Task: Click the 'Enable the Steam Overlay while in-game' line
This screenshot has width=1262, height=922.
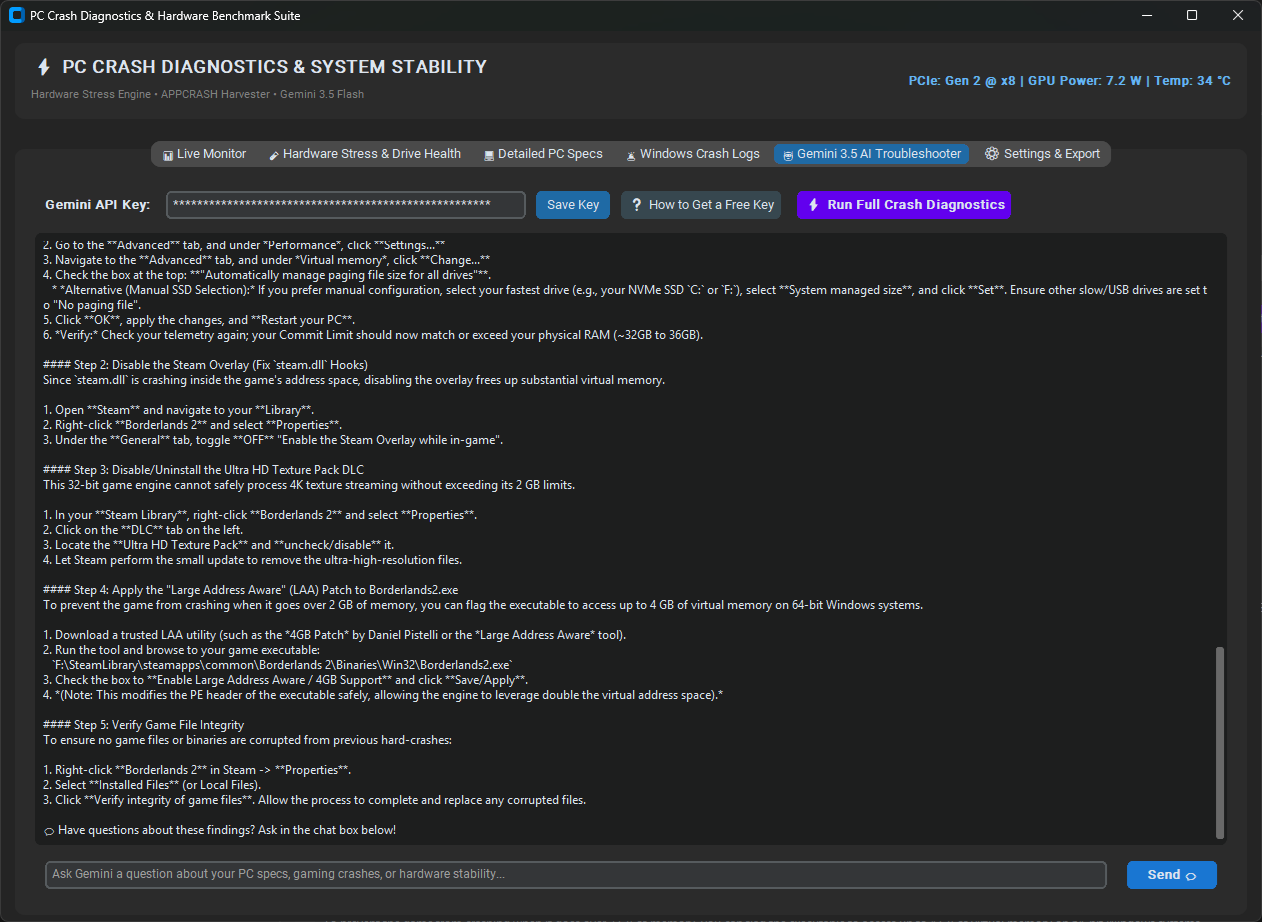Action: 273,440
